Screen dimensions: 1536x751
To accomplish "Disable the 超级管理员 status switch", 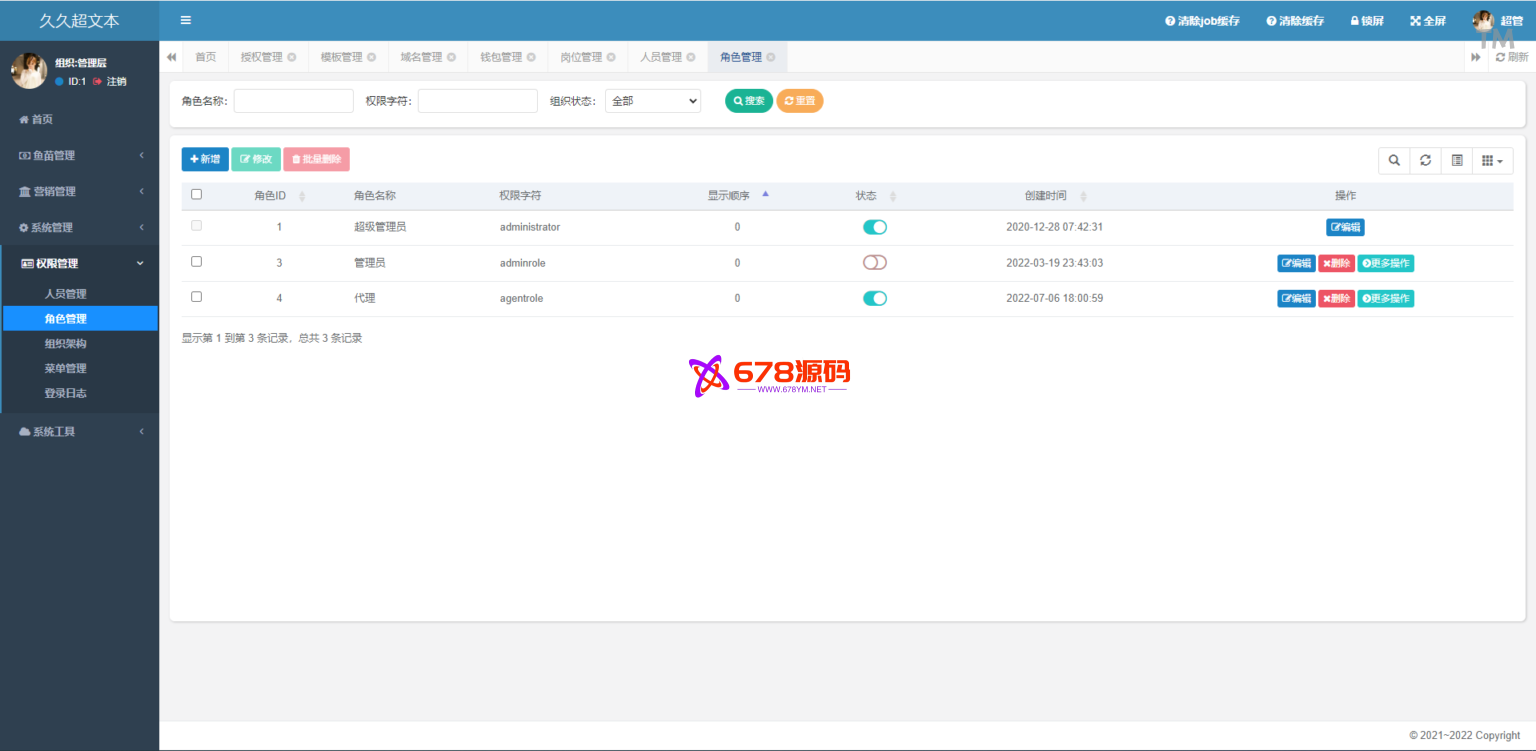I will coord(875,227).
